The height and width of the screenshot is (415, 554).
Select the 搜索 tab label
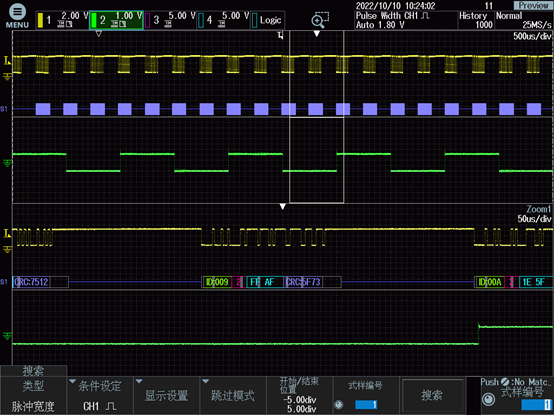[x=33, y=371]
